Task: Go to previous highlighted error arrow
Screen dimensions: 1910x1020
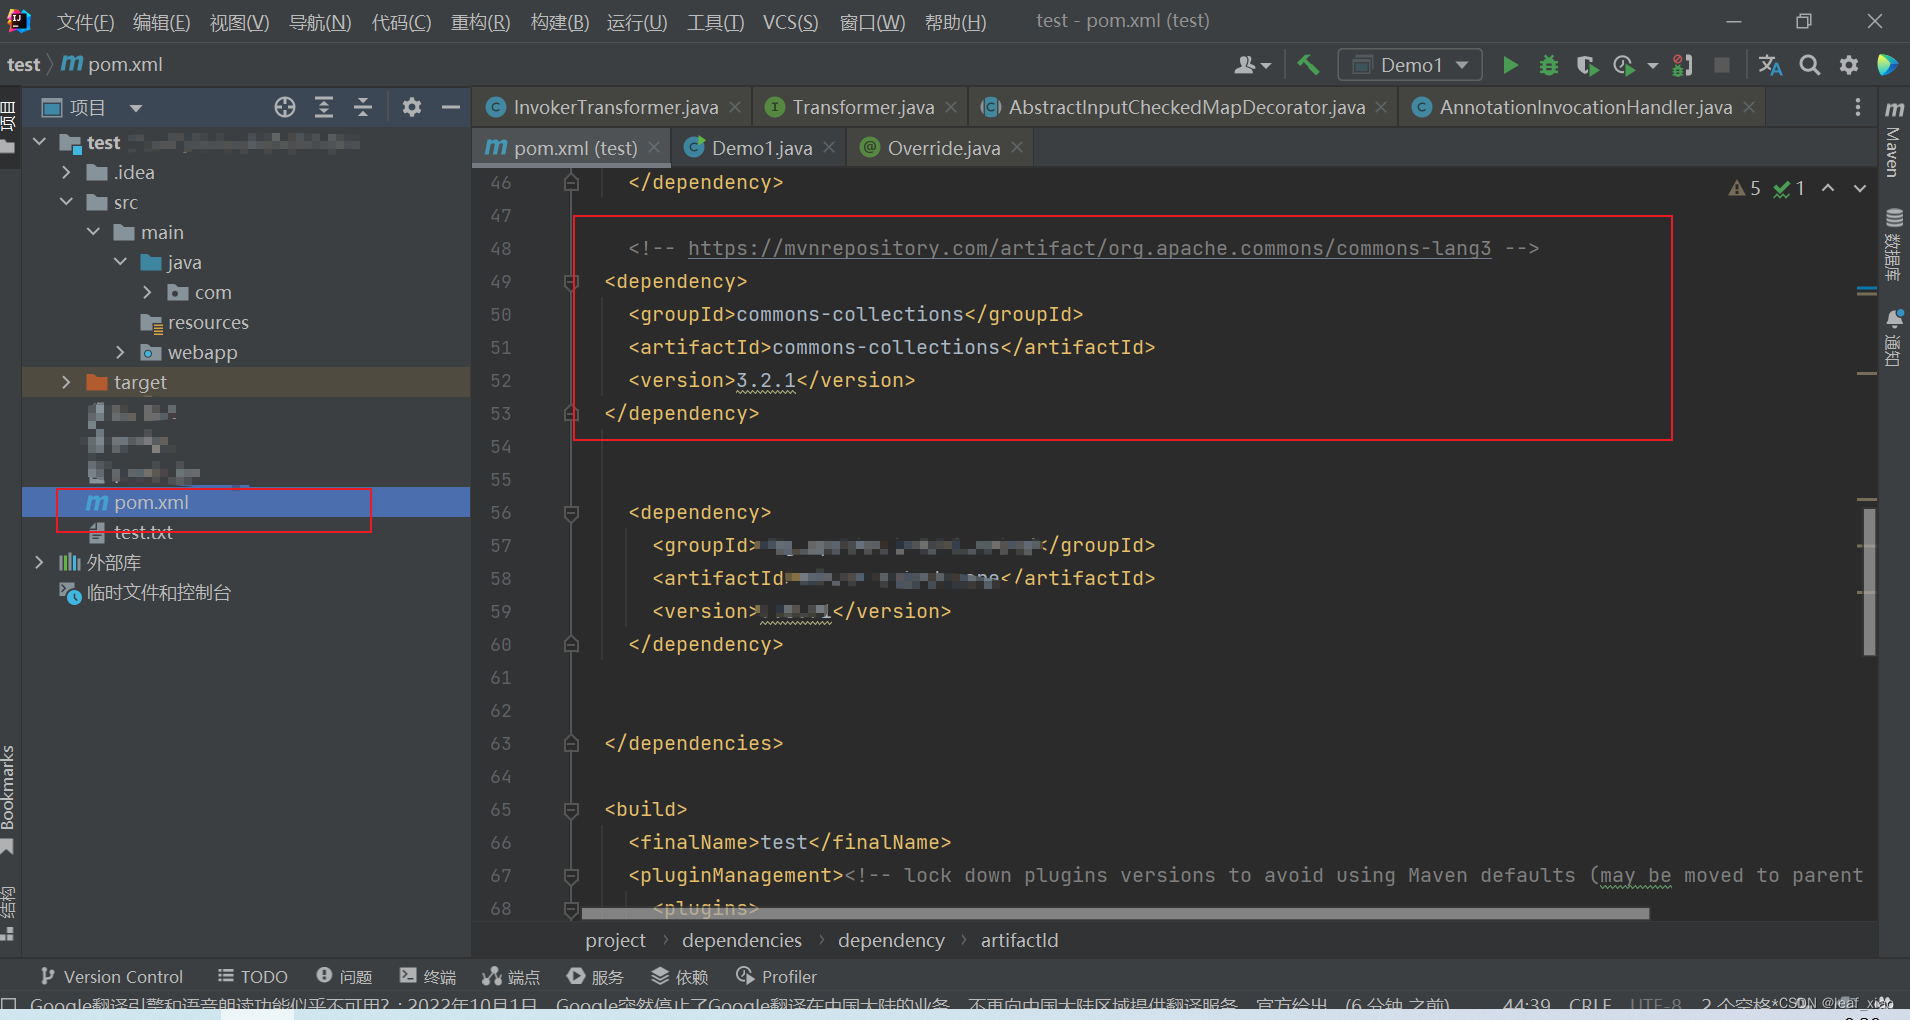Action: point(1828,188)
